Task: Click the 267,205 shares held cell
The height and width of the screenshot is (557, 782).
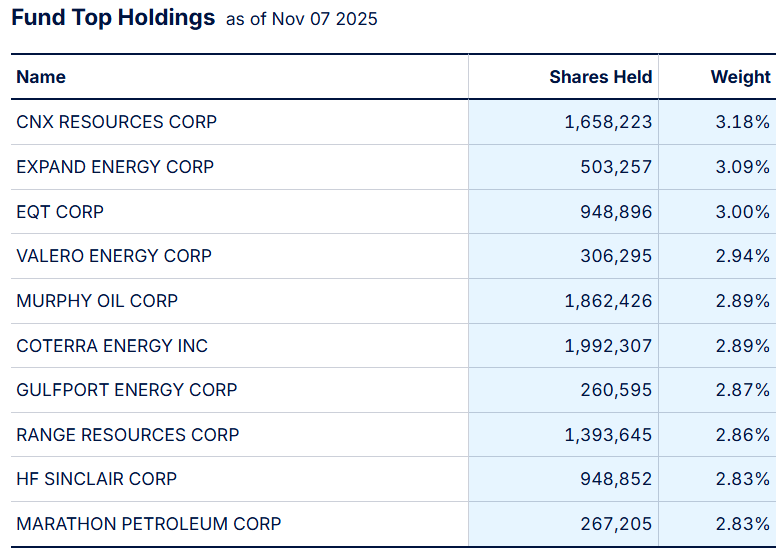Action: (x=616, y=524)
